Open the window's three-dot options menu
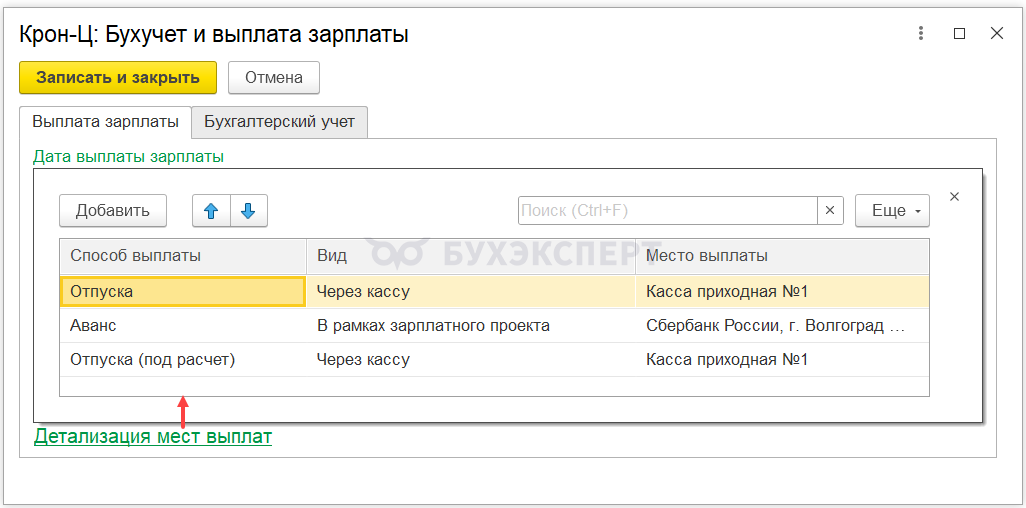The width and height of the screenshot is (1026, 508). coord(921,33)
